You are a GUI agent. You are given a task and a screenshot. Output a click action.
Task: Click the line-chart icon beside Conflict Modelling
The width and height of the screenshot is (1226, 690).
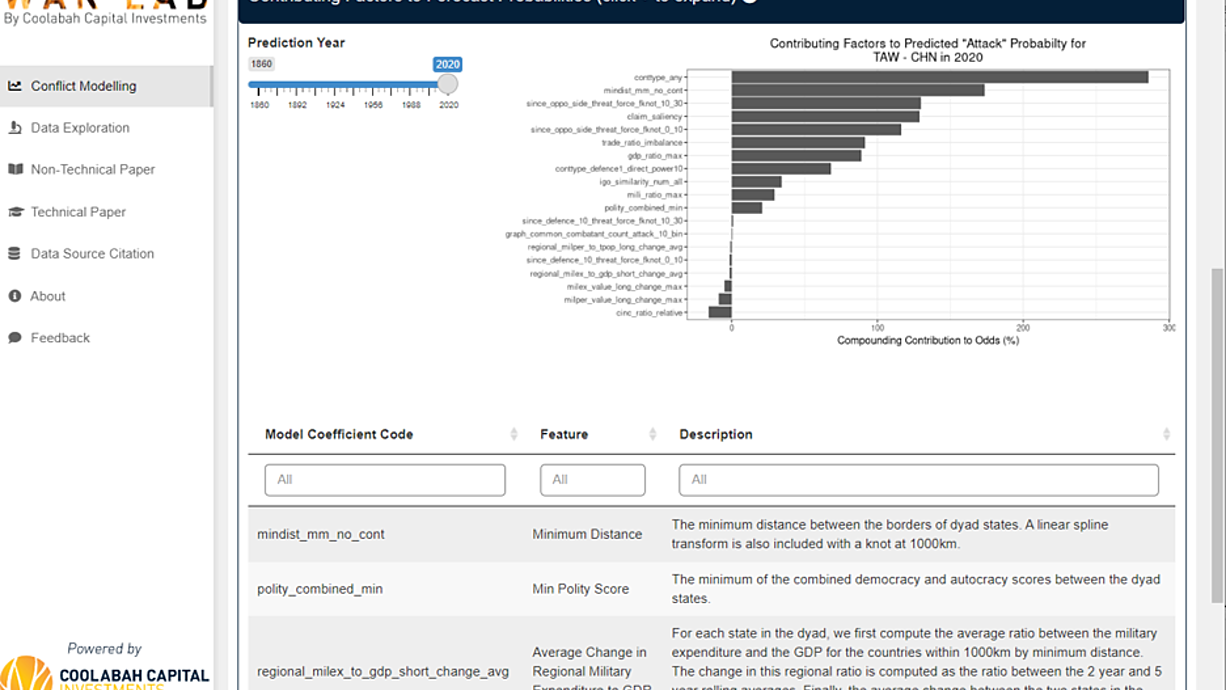point(15,86)
